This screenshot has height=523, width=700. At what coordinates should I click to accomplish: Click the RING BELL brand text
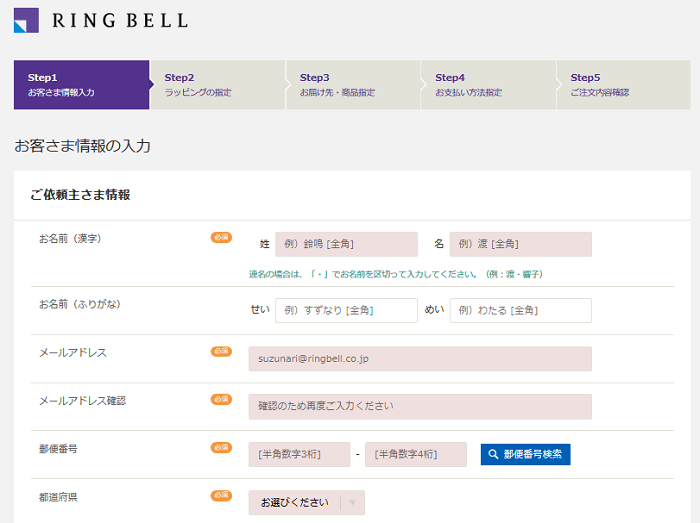click(x=120, y=21)
